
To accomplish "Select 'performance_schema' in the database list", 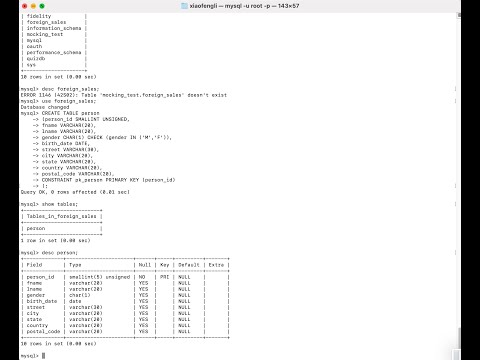I will point(54,52).
